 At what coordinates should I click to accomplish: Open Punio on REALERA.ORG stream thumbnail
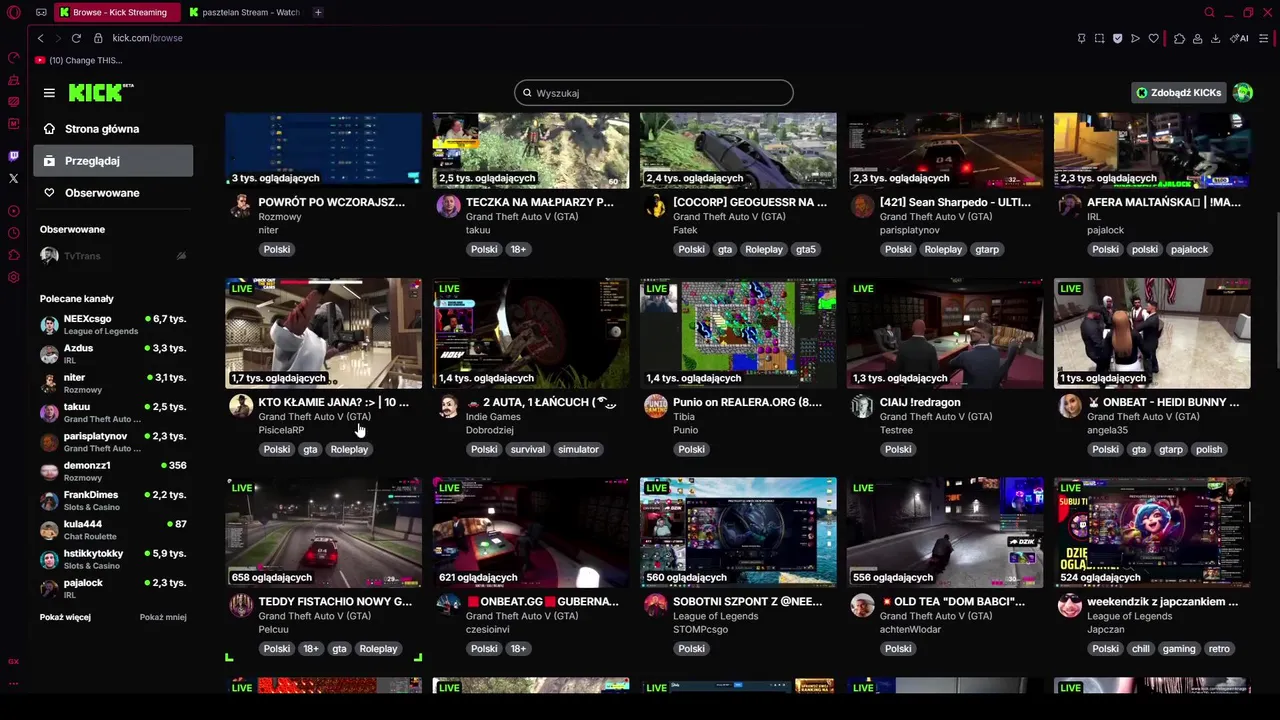click(x=738, y=333)
